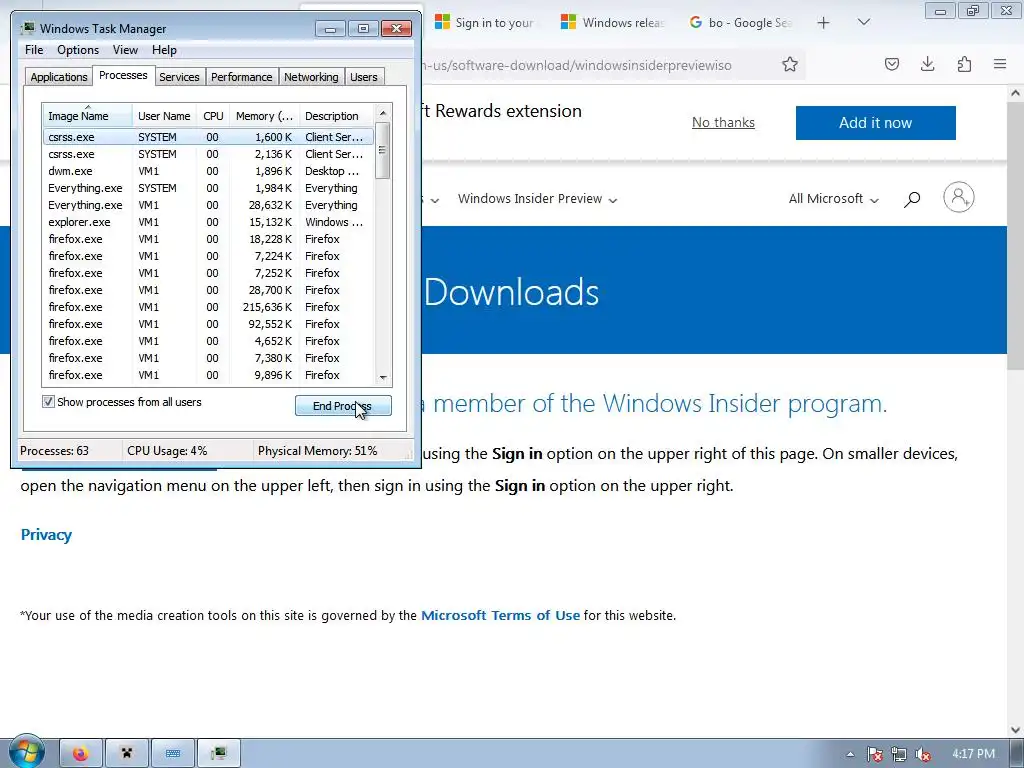
Task: Click the network tray icon
Action: [x=899, y=754]
